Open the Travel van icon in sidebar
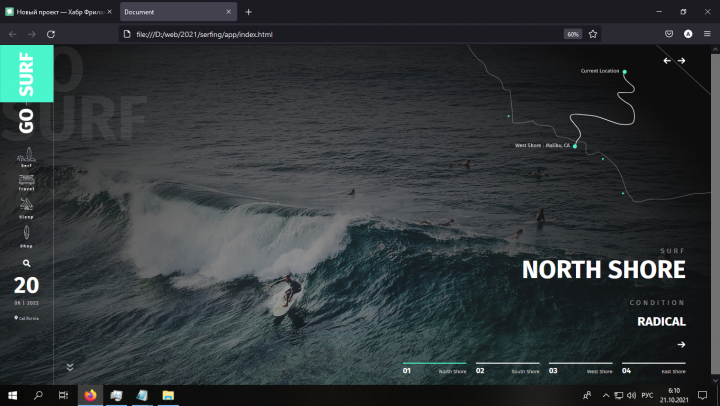This screenshot has width=720, height=406. click(26, 182)
